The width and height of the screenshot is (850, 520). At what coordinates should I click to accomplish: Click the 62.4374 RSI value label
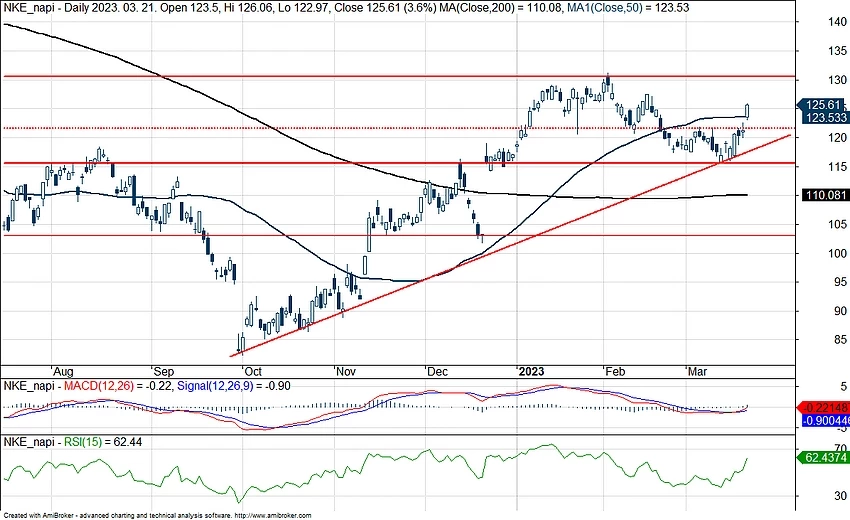click(x=825, y=458)
